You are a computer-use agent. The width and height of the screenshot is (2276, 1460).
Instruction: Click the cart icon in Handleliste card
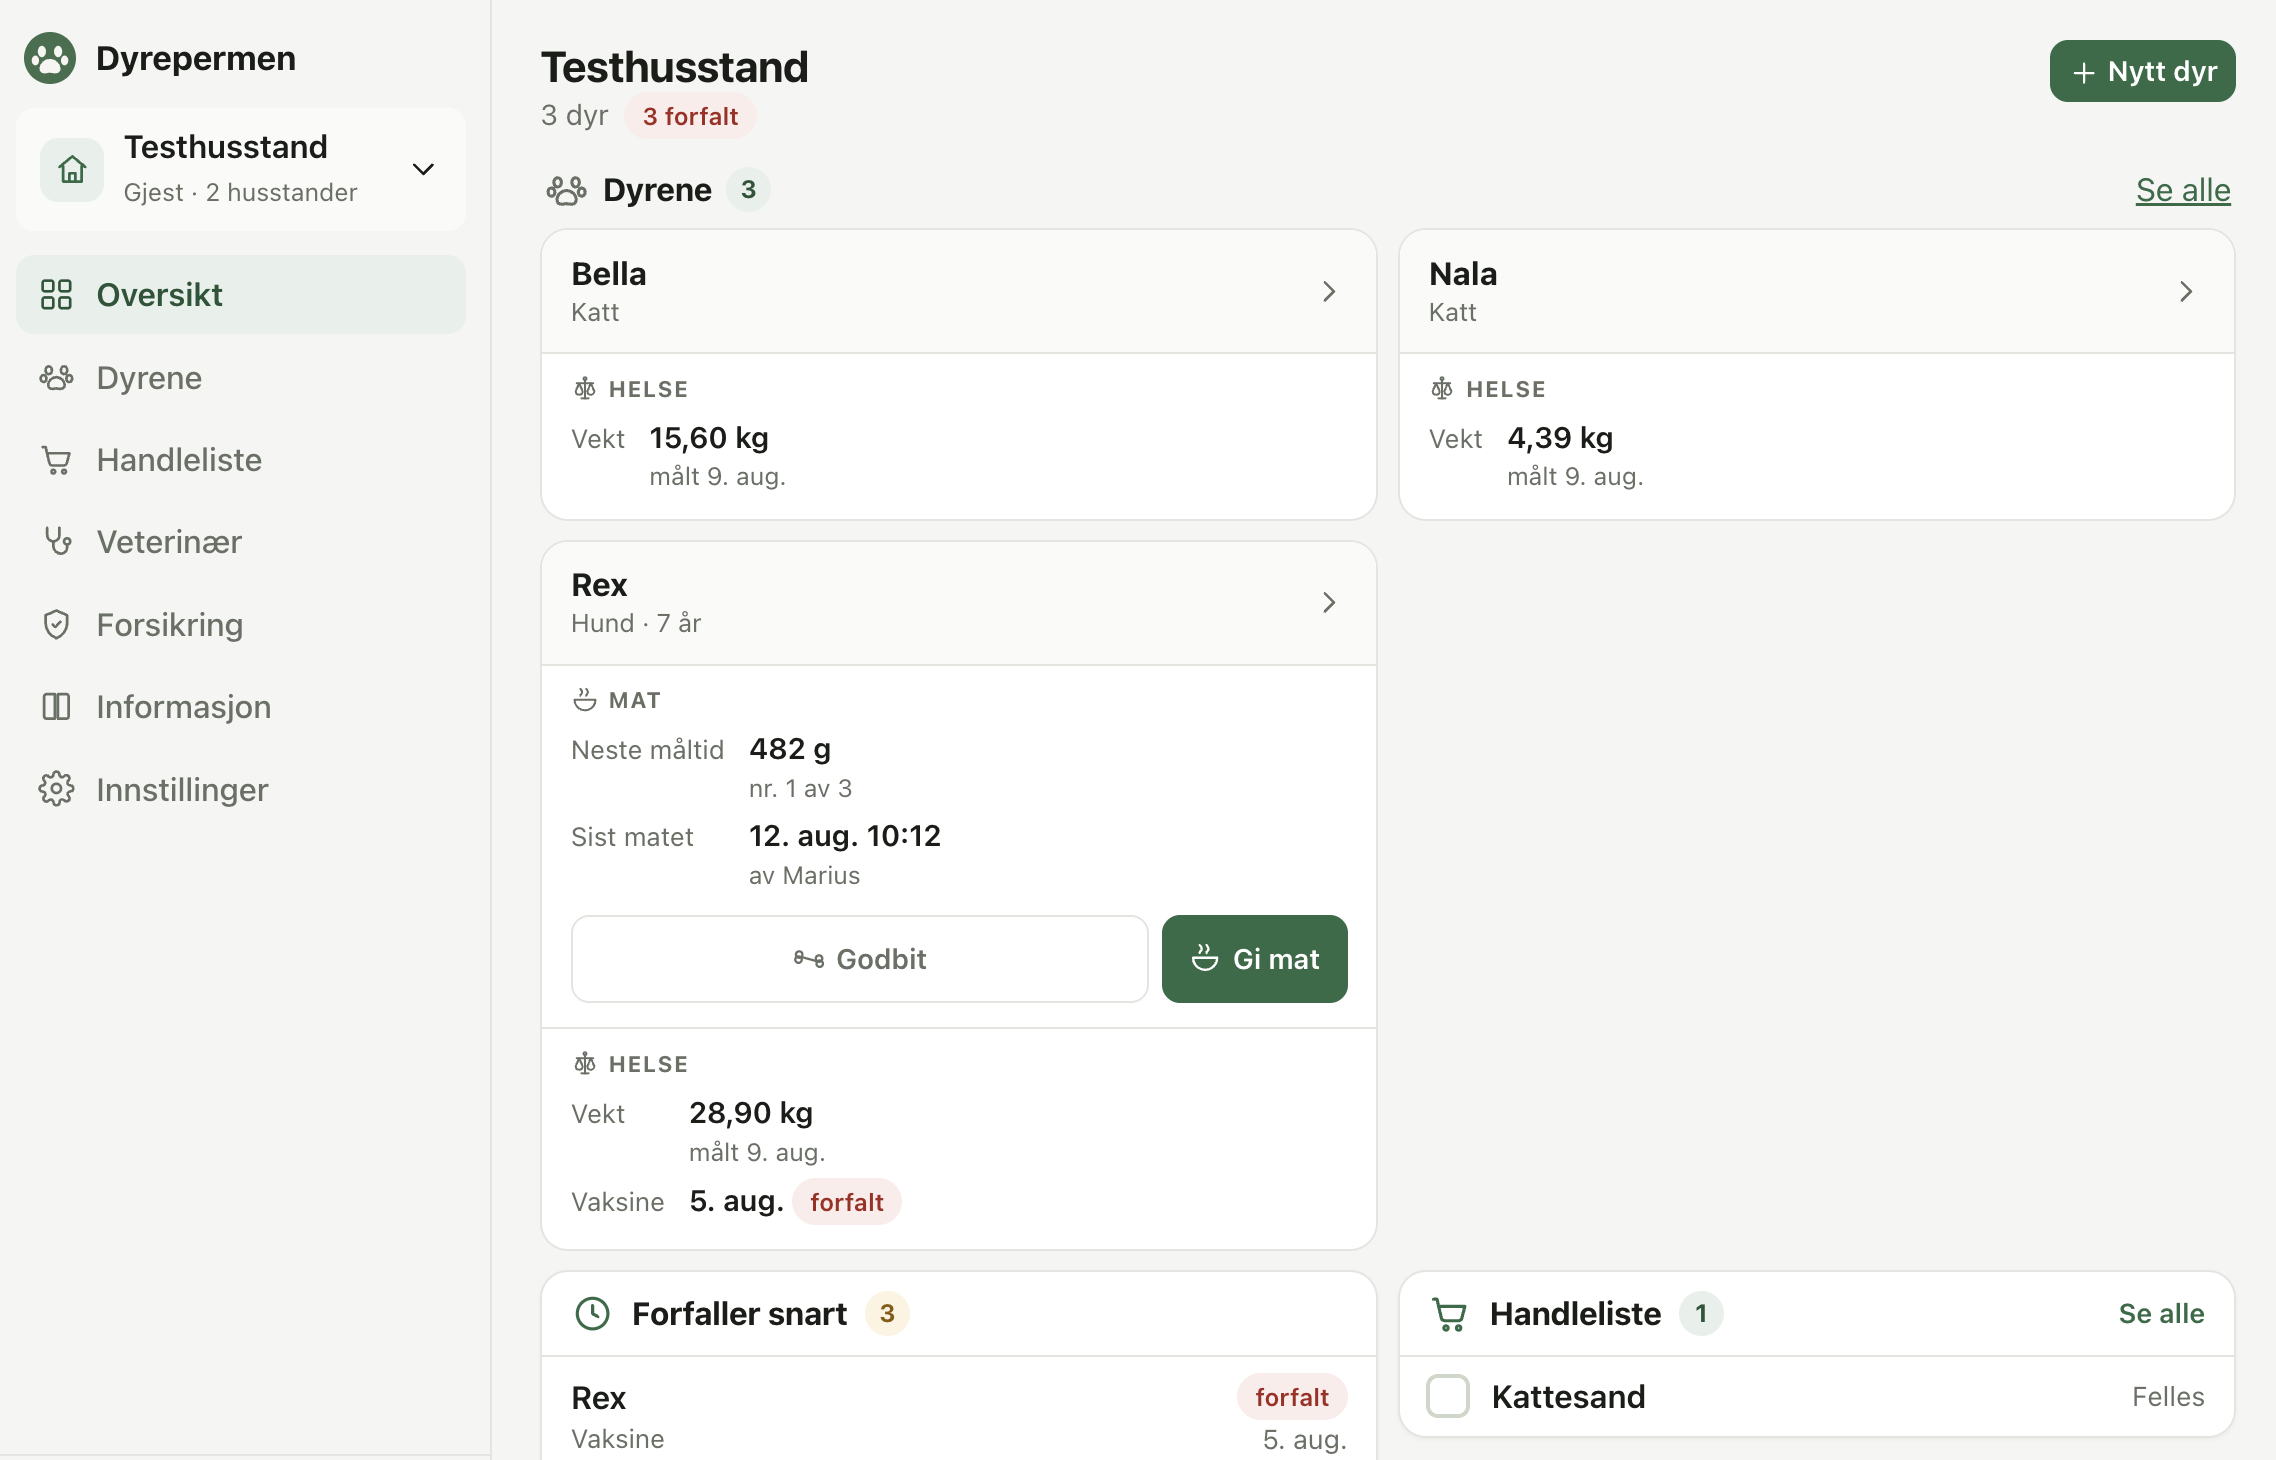pyautogui.click(x=1449, y=1314)
